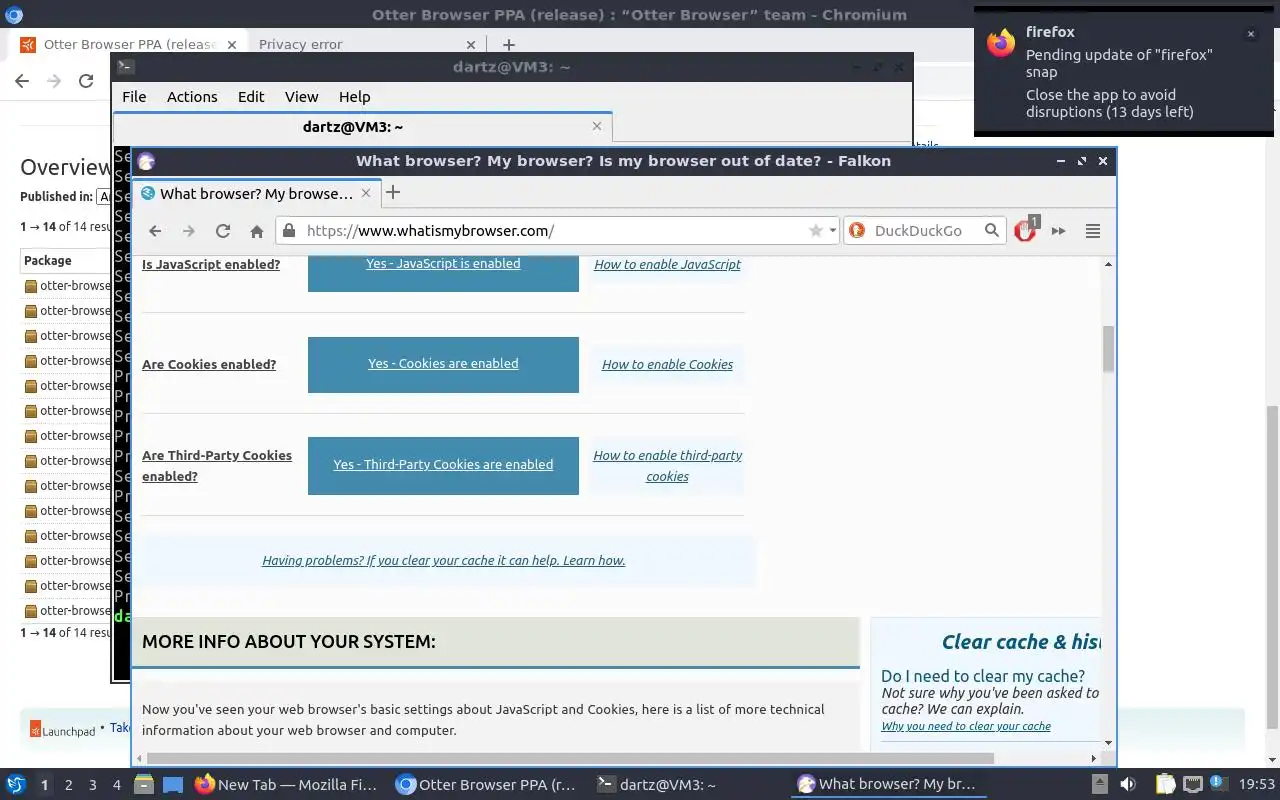The height and width of the screenshot is (800, 1280).
Task: Open DuckDuckGo search engine selector
Action: pos(857,231)
